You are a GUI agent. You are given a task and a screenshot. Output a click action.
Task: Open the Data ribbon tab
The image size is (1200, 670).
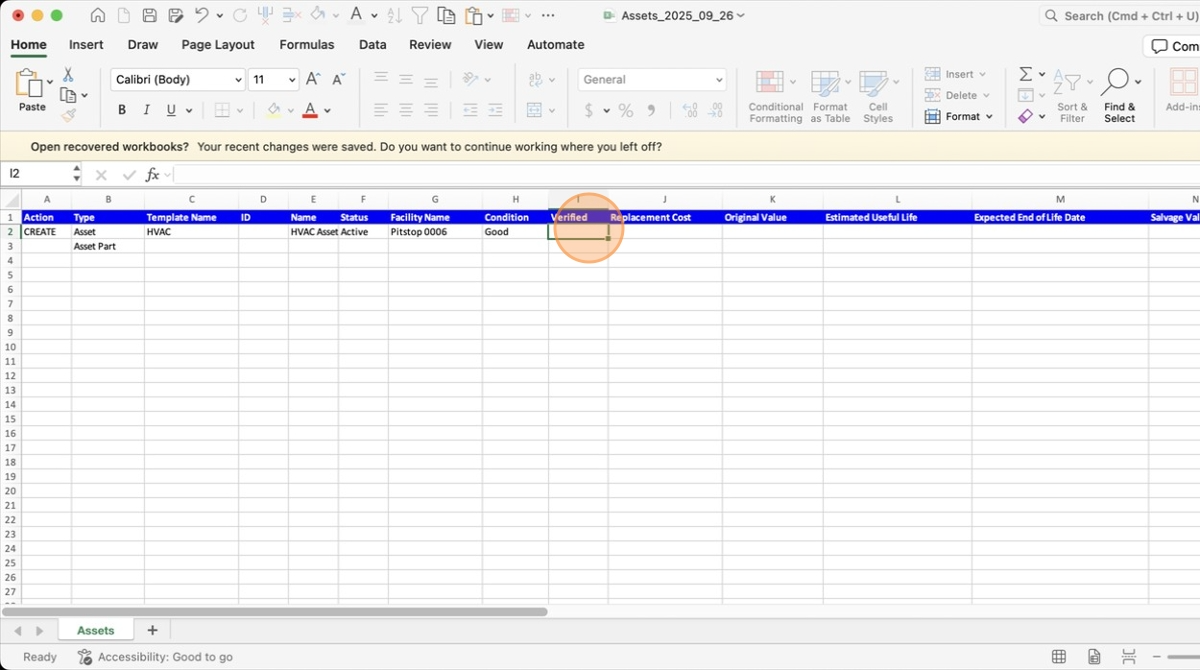click(x=372, y=45)
